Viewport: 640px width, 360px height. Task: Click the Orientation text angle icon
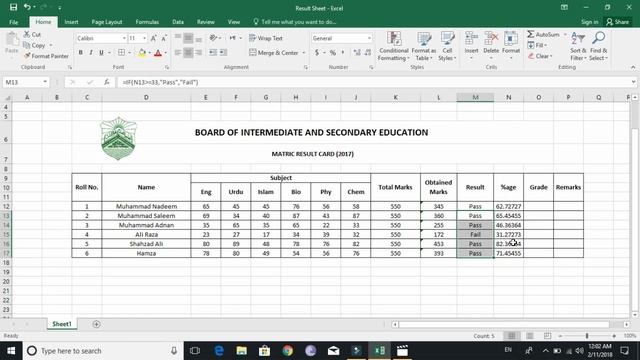tap(213, 38)
